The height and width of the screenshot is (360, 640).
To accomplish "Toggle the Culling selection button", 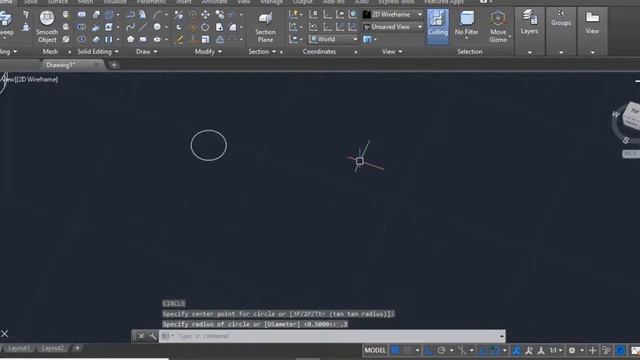I will tap(438, 27).
